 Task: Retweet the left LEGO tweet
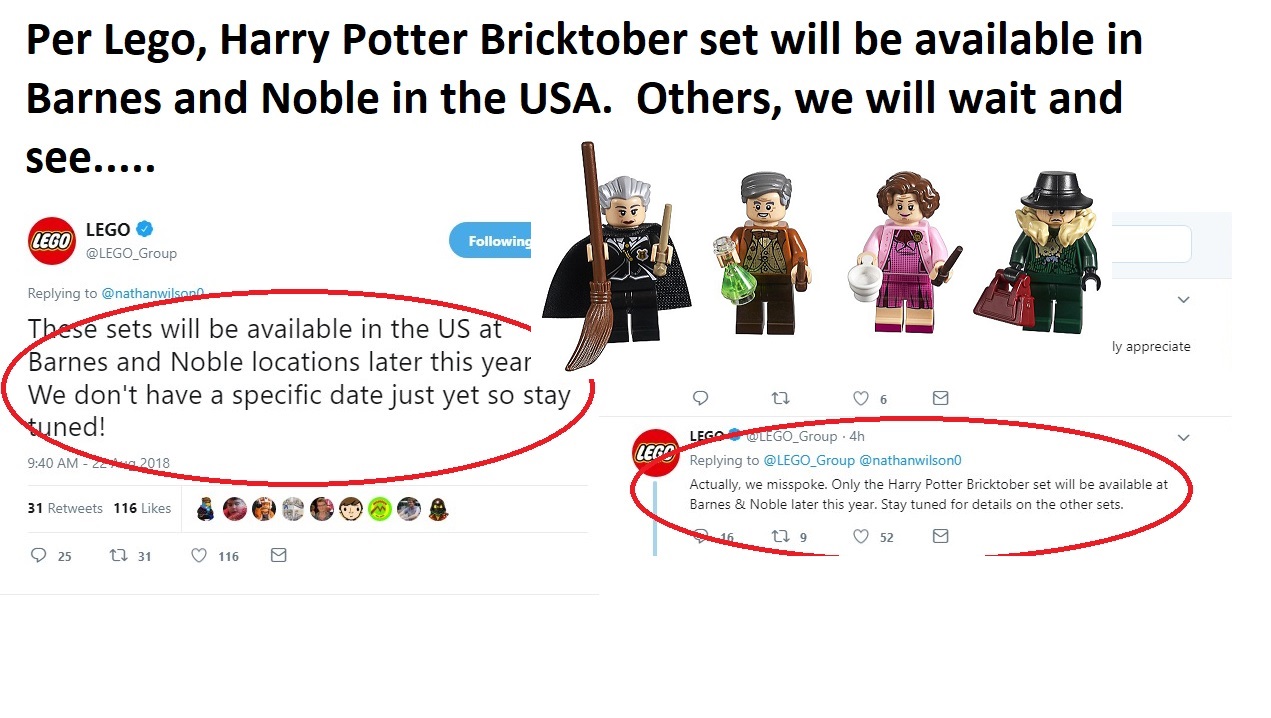(x=117, y=555)
